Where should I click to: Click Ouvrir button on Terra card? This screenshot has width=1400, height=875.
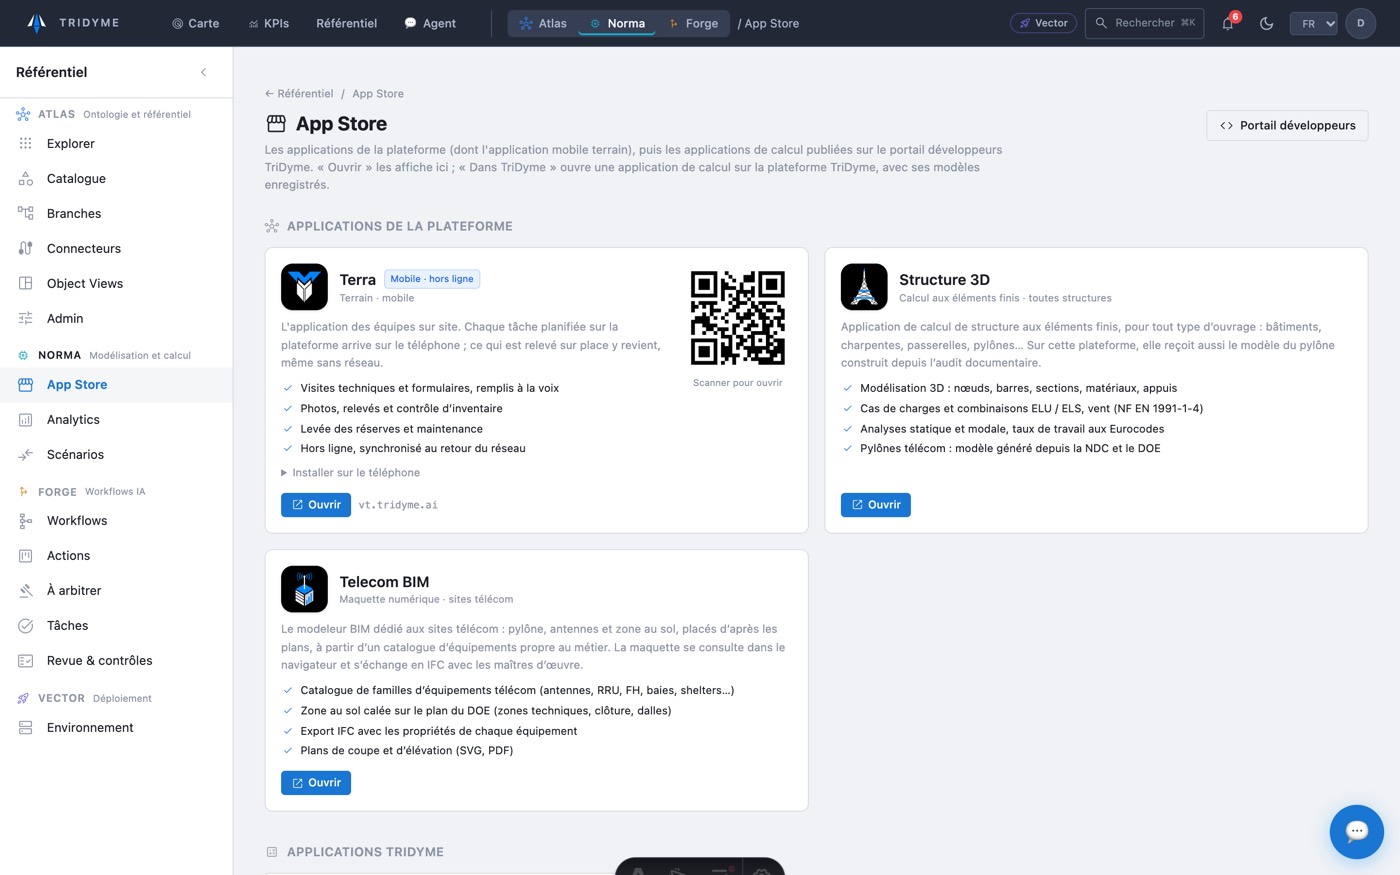[316, 505]
